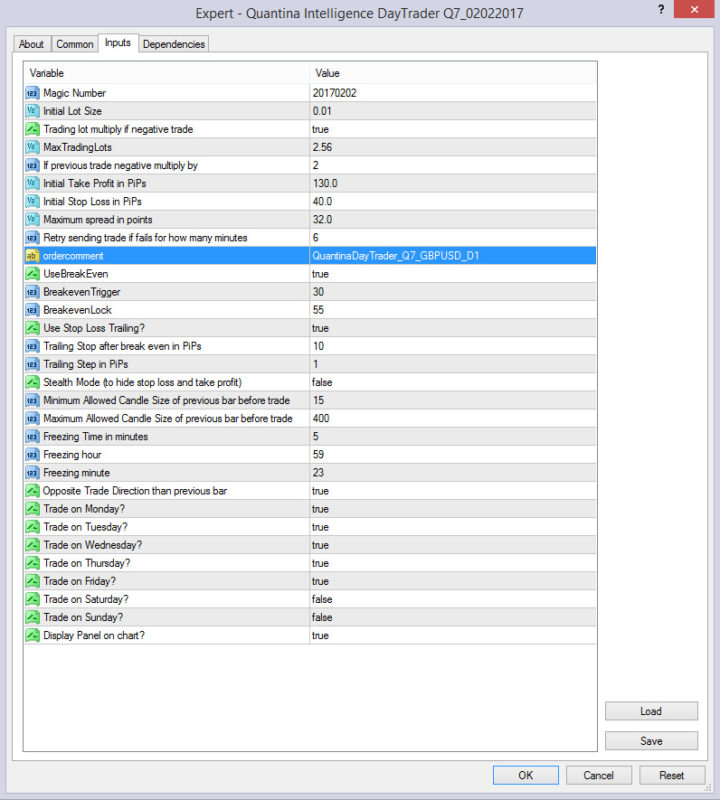The image size is (720, 800).
Task: Click the double-type icon beside Initial Lot Size
Action: (x=32, y=111)
